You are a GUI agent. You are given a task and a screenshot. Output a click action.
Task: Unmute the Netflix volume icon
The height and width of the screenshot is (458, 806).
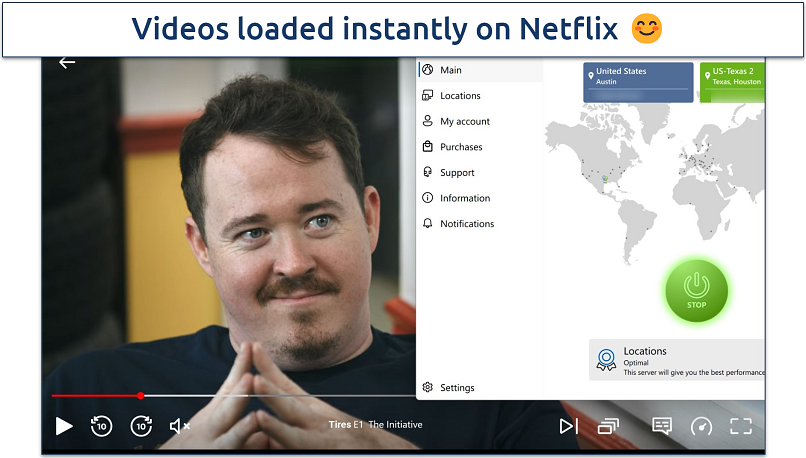pyautogui.click(x=179, y=426)
